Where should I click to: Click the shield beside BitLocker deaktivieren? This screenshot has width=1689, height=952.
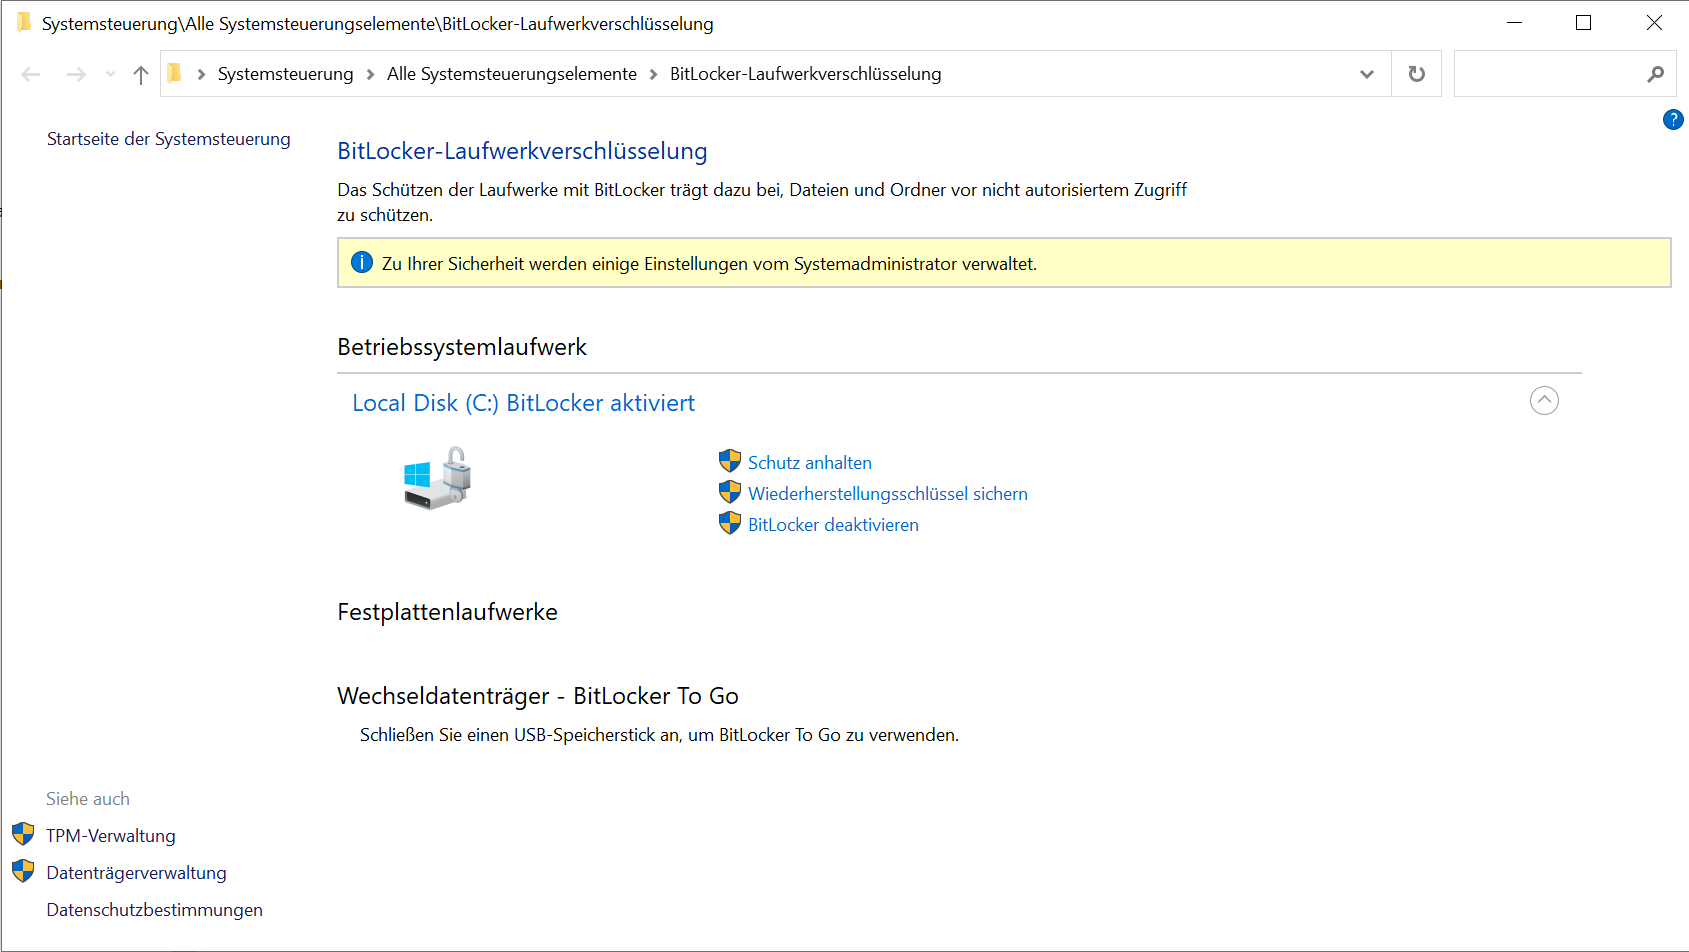(x=730, y=523)
